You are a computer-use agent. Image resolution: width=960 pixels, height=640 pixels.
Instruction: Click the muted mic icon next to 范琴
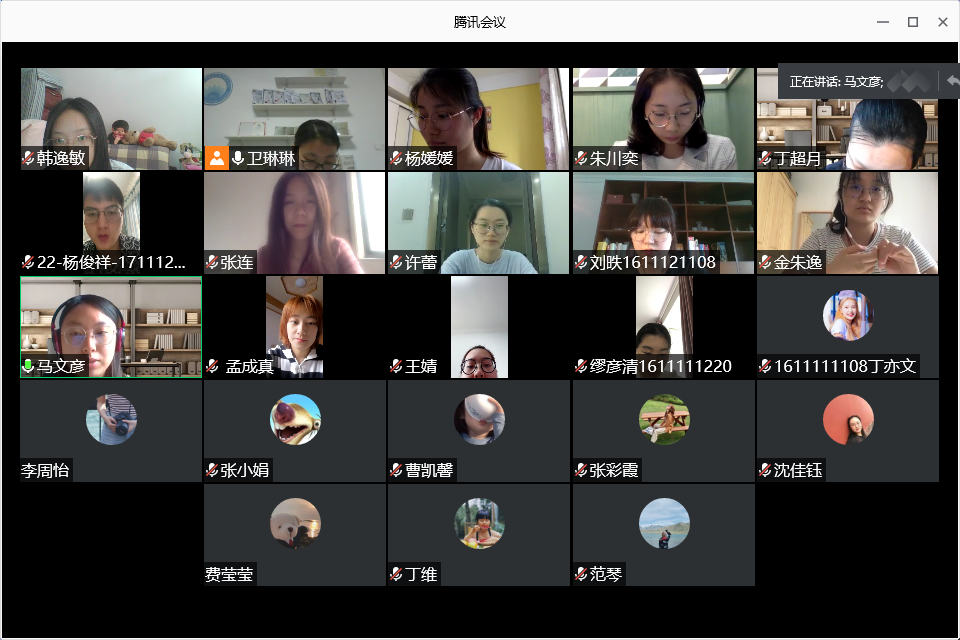pos(580,574)
